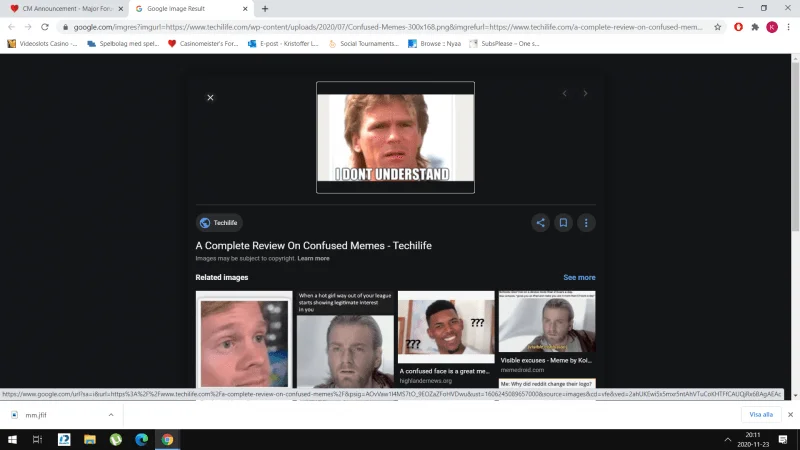Screen dimensions: 800x450
Task: Open File Explorer from taskbar
Action: 90,439
